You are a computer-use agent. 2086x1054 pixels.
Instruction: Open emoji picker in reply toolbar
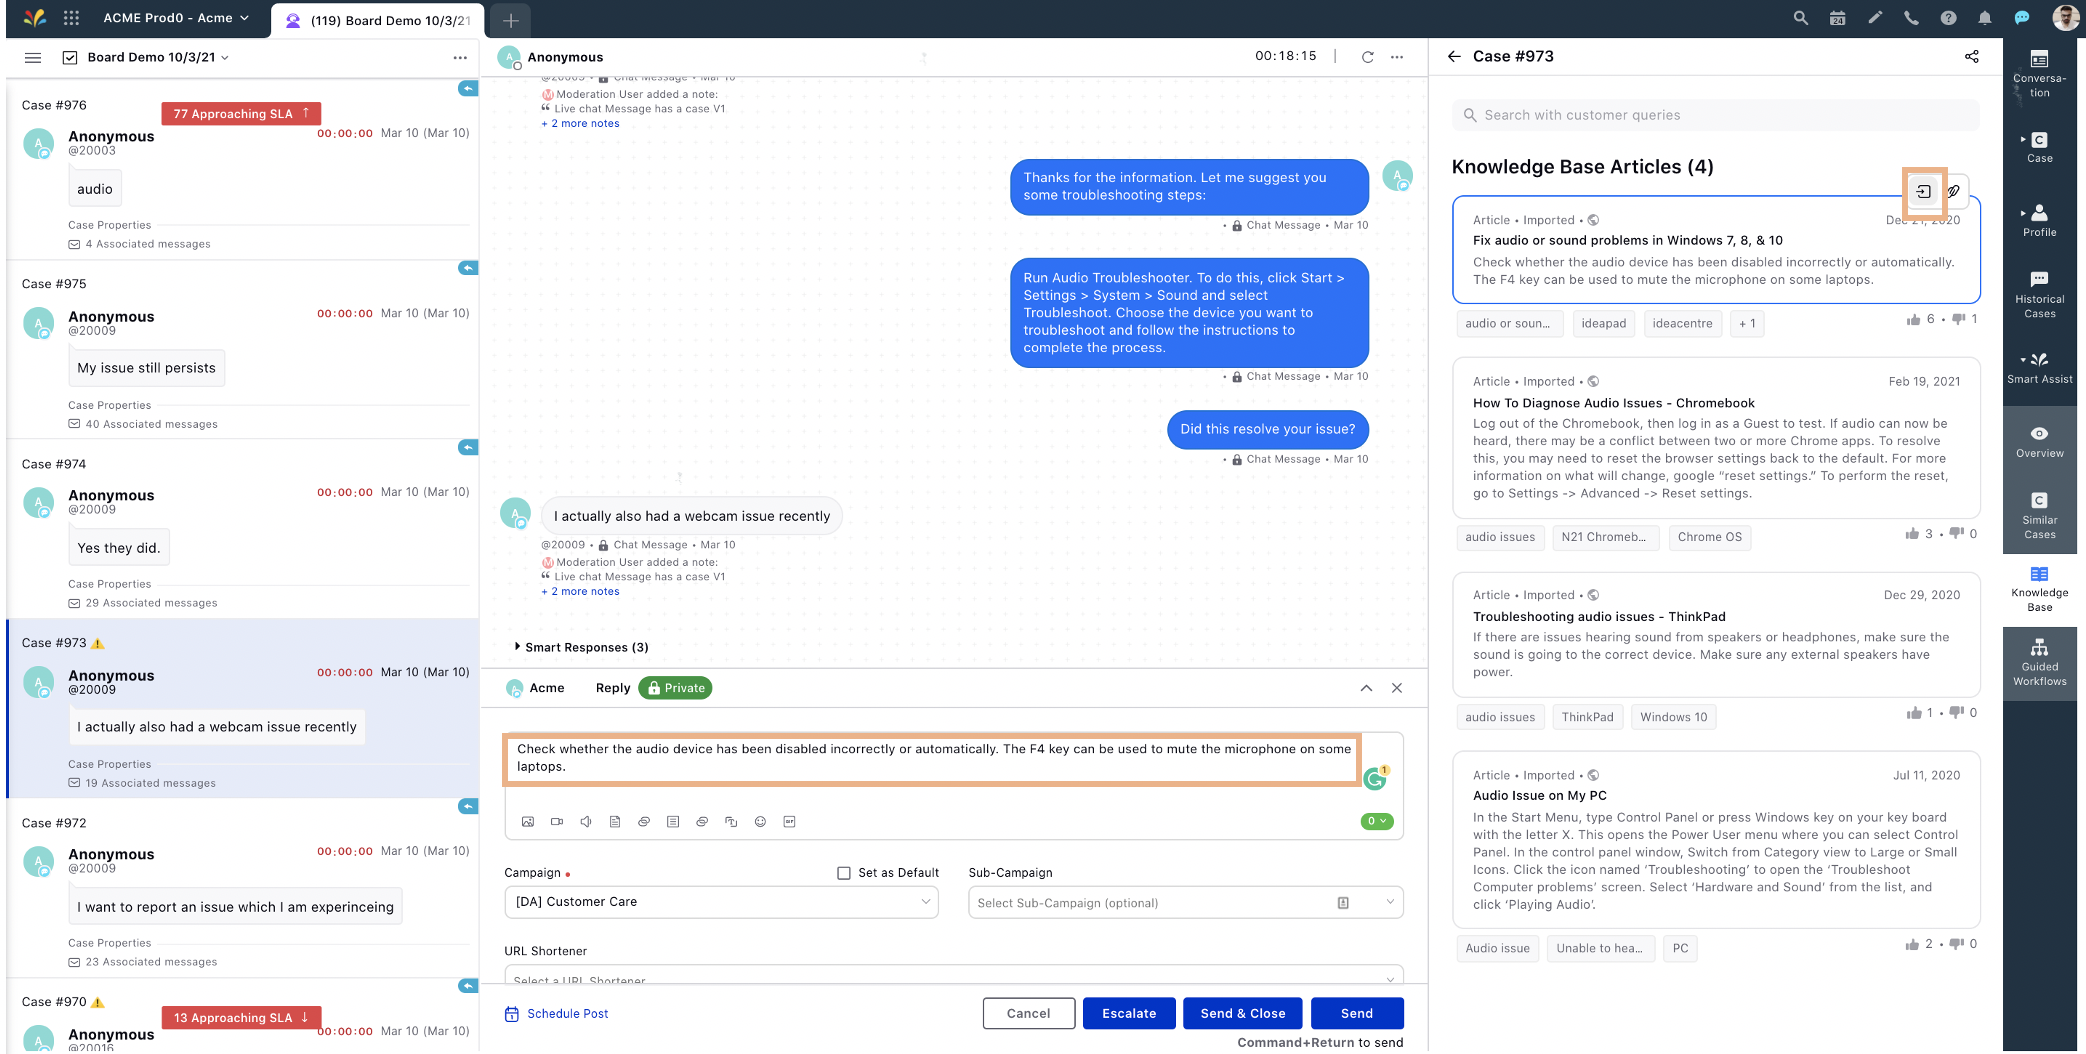[760, 822]
